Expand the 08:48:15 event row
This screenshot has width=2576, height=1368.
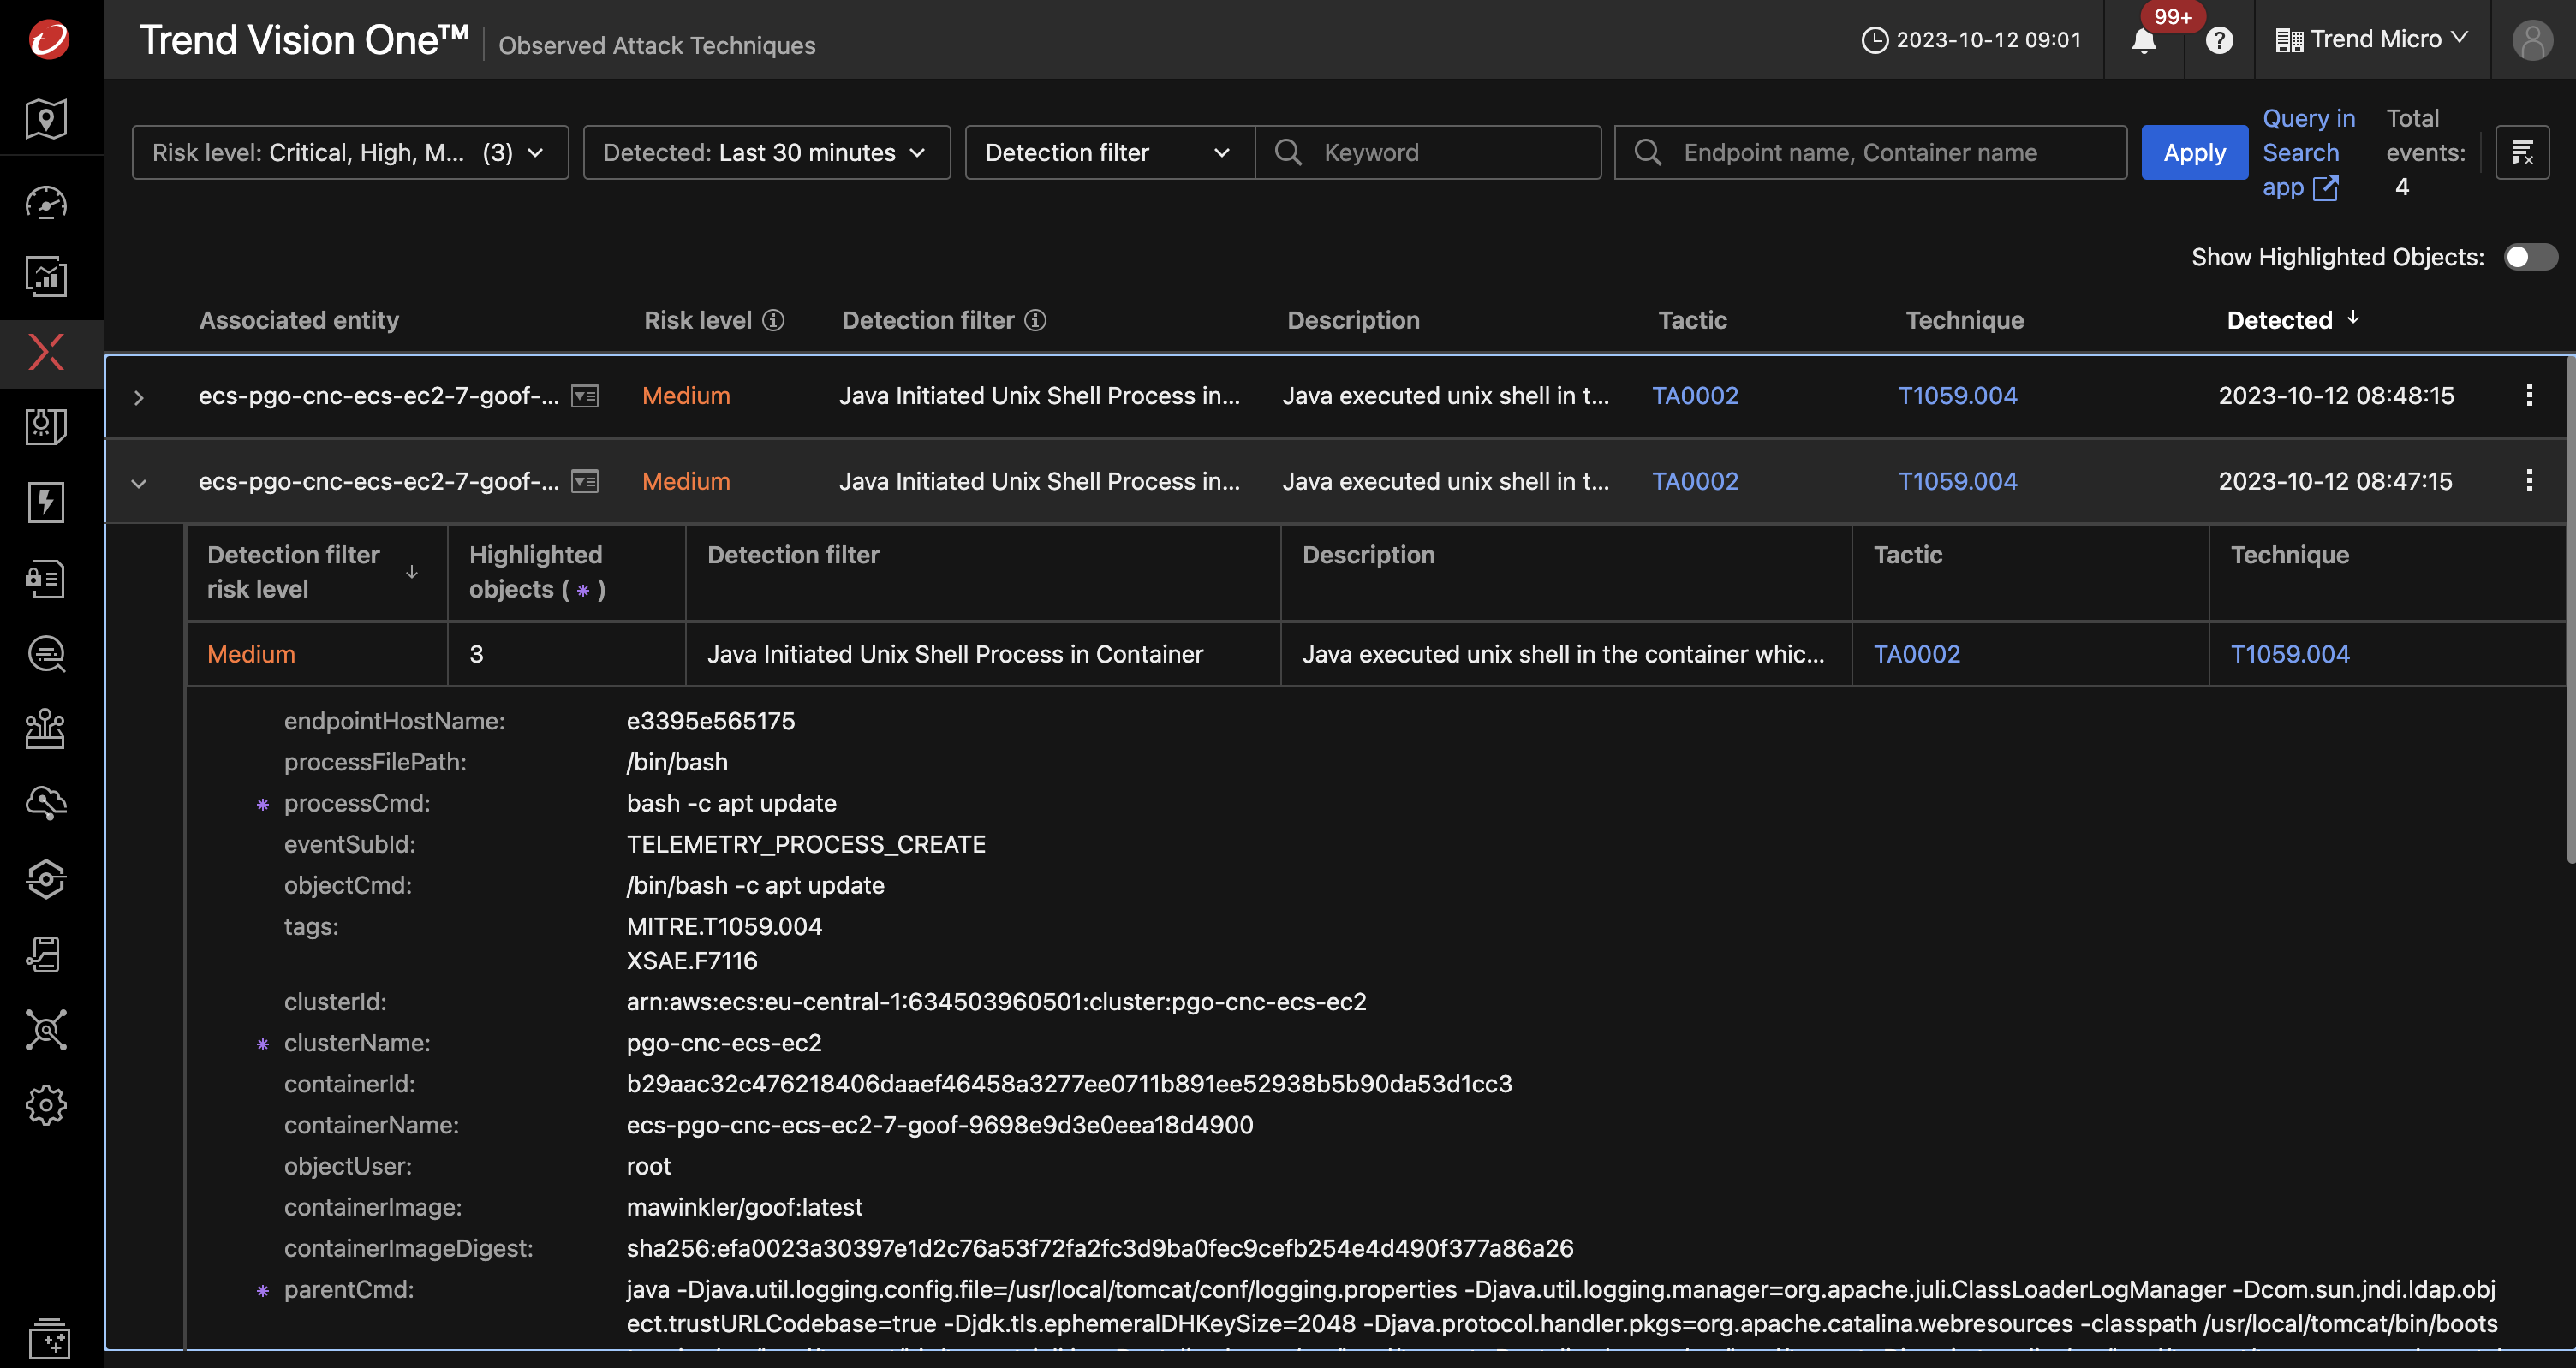(139, 397)
